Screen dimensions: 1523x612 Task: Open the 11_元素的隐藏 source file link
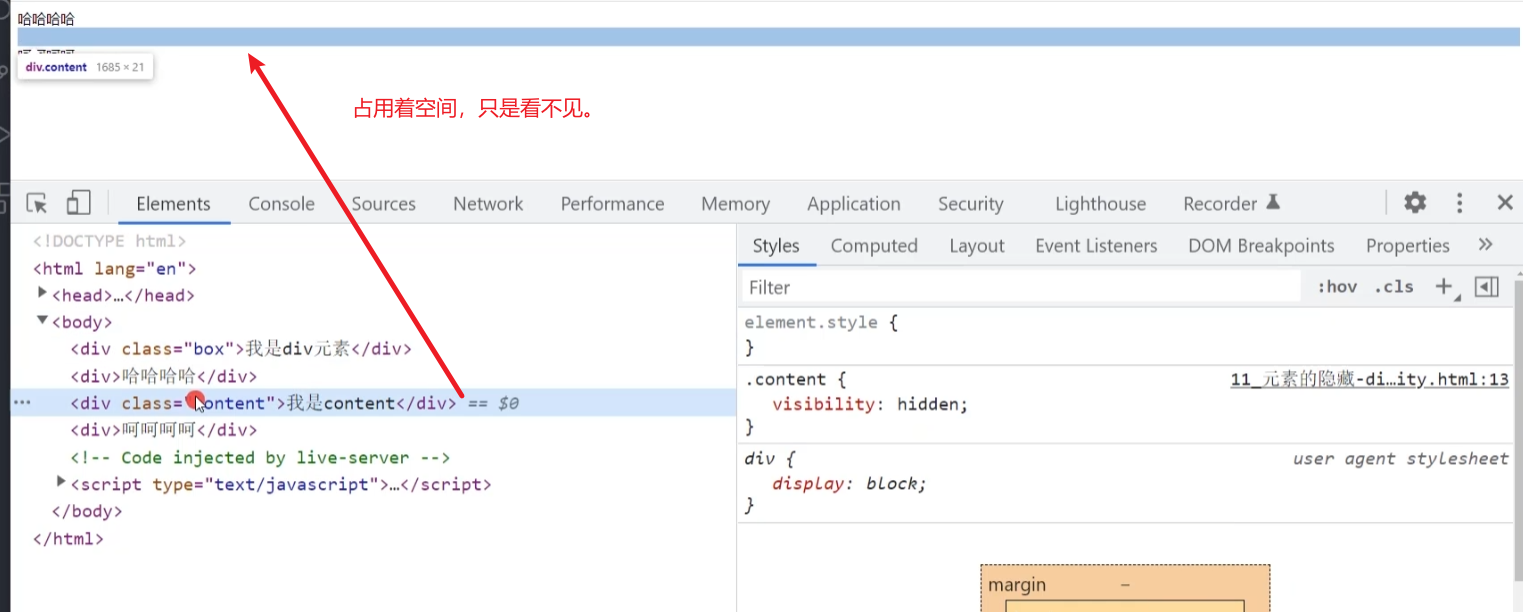point(1369,379)
